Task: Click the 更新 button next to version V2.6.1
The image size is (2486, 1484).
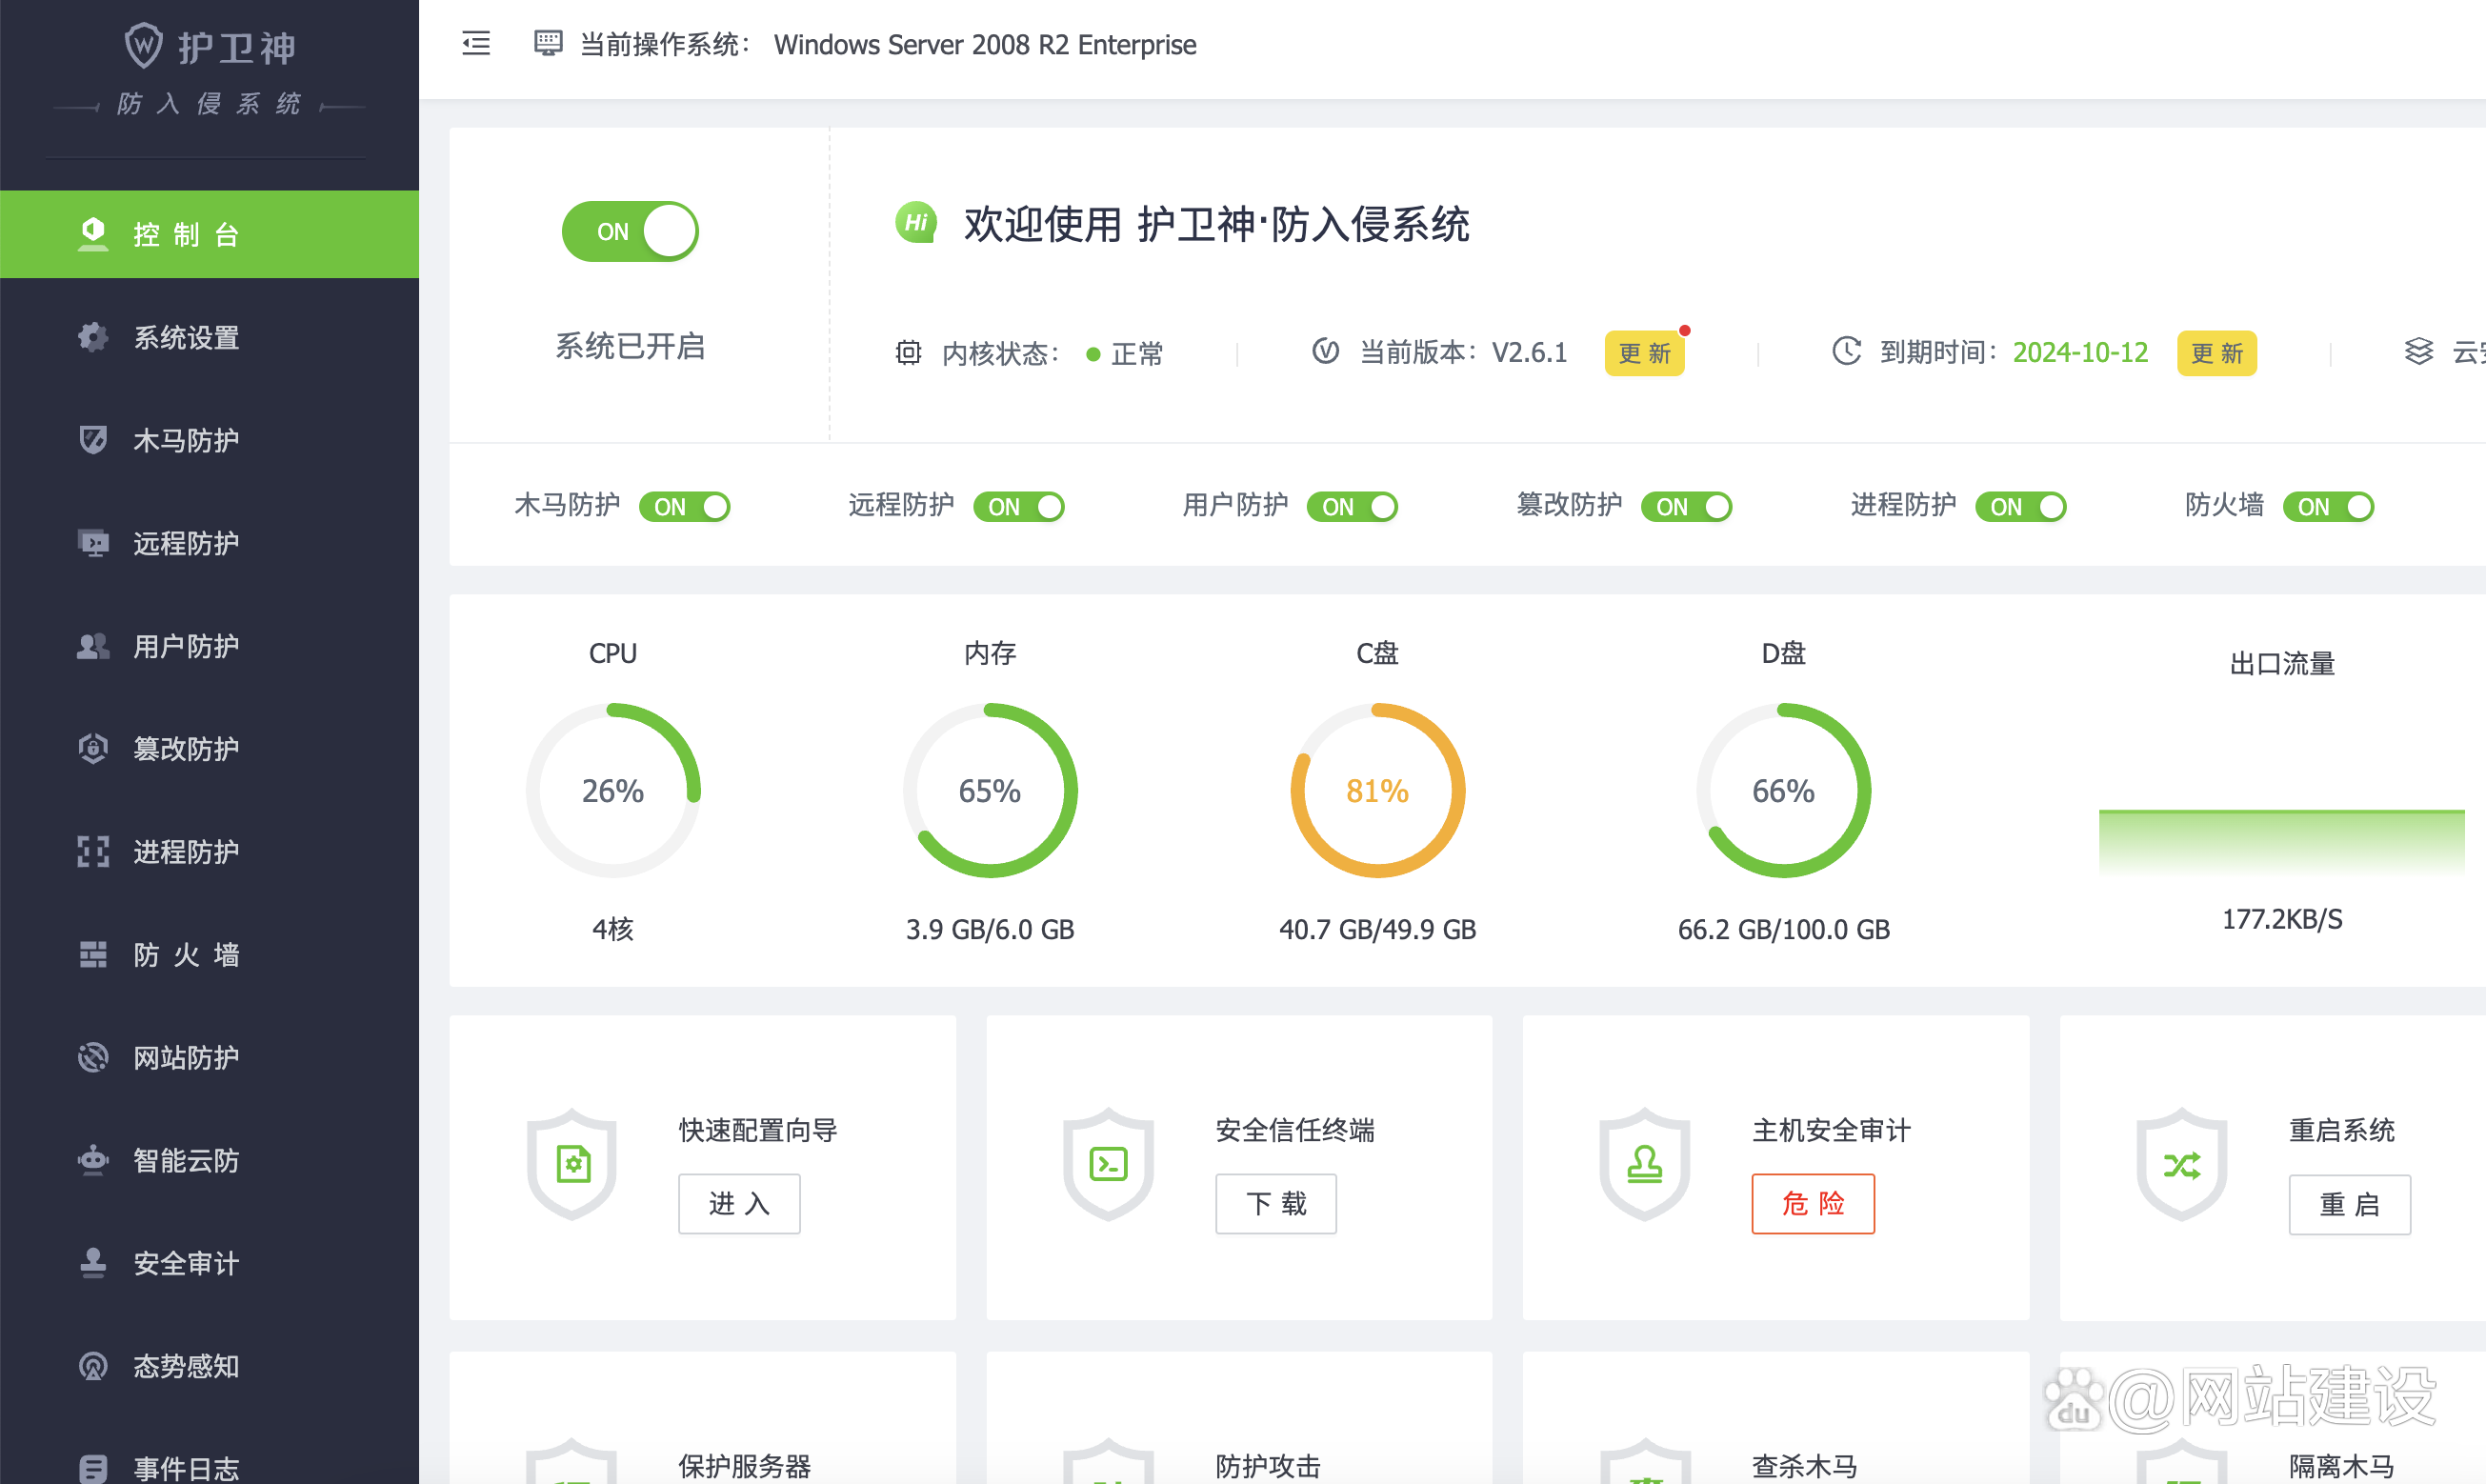Action: pos(1644,352)
